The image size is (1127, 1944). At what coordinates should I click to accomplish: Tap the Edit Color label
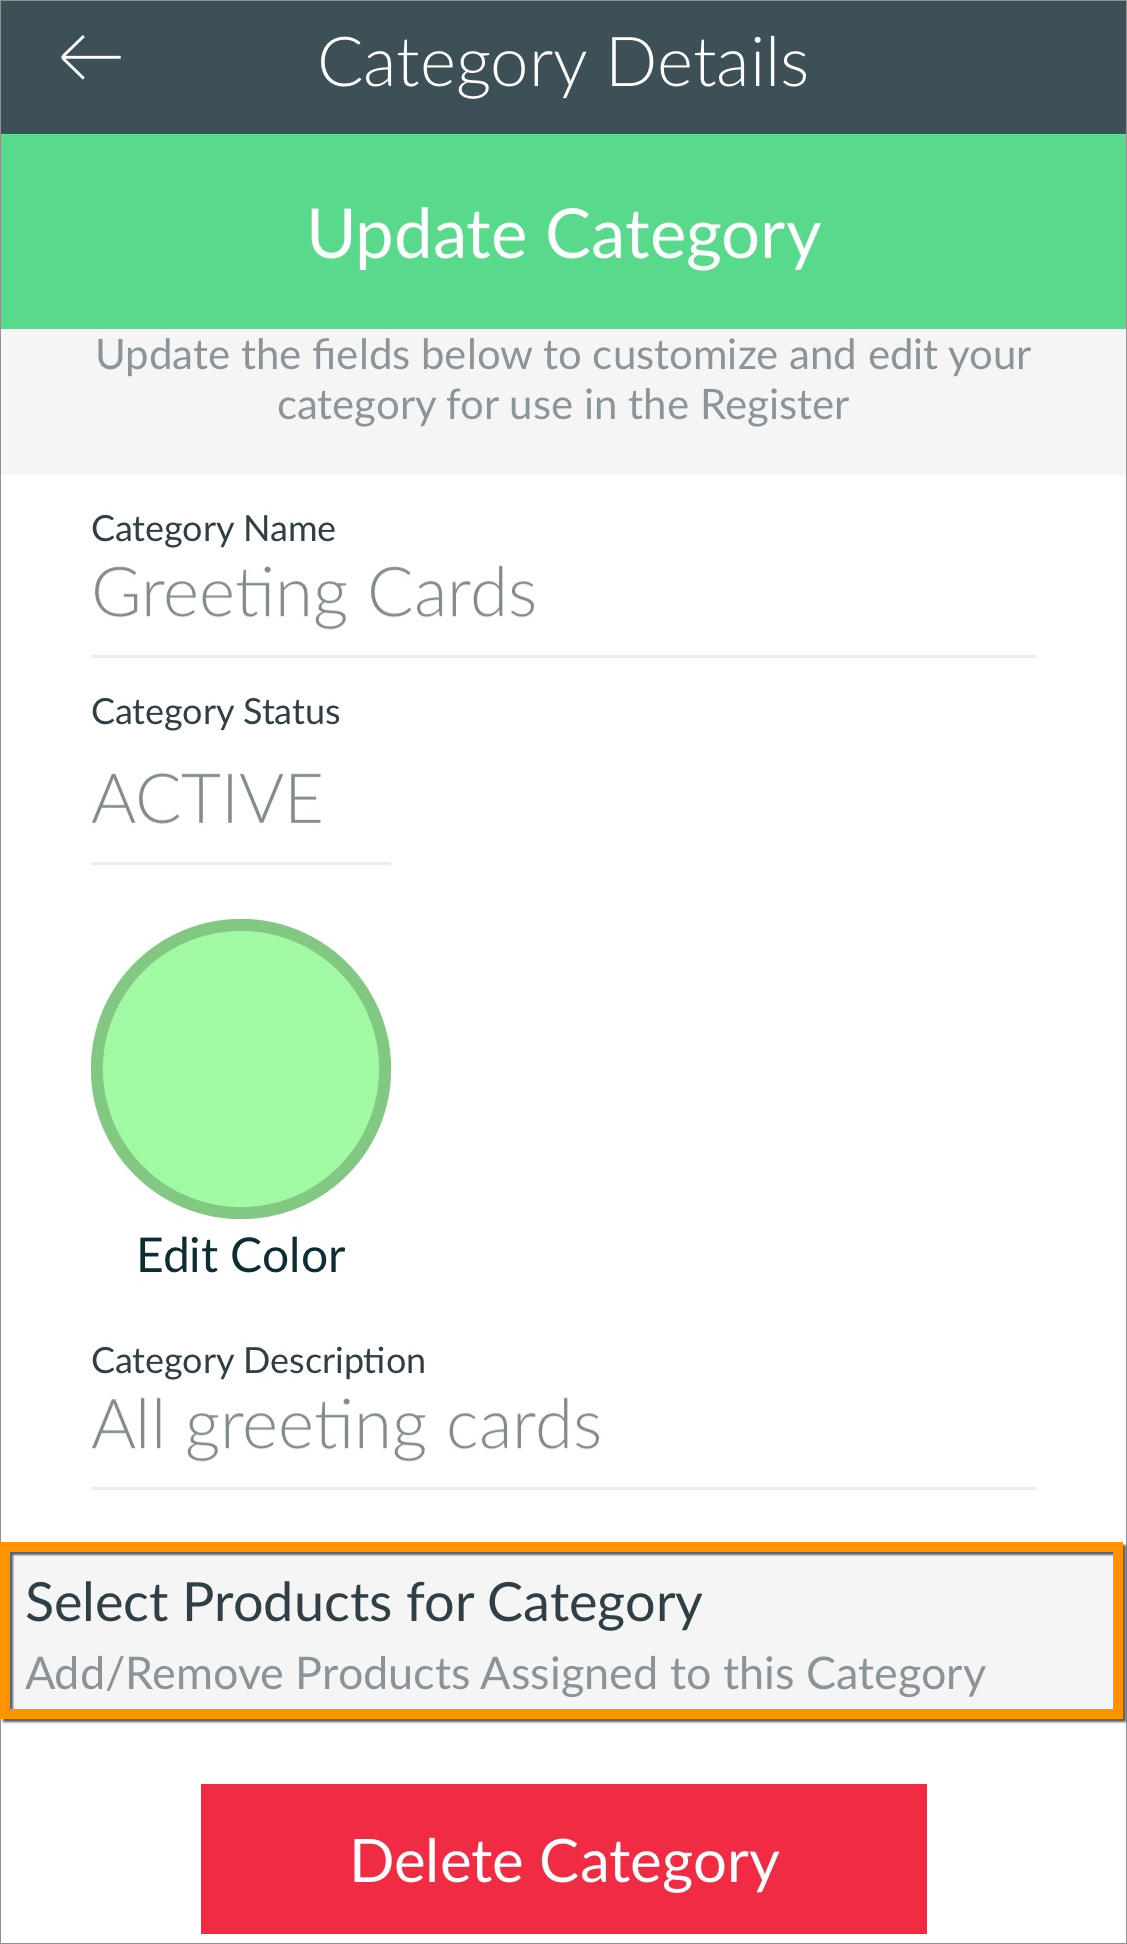(241, 1256)
